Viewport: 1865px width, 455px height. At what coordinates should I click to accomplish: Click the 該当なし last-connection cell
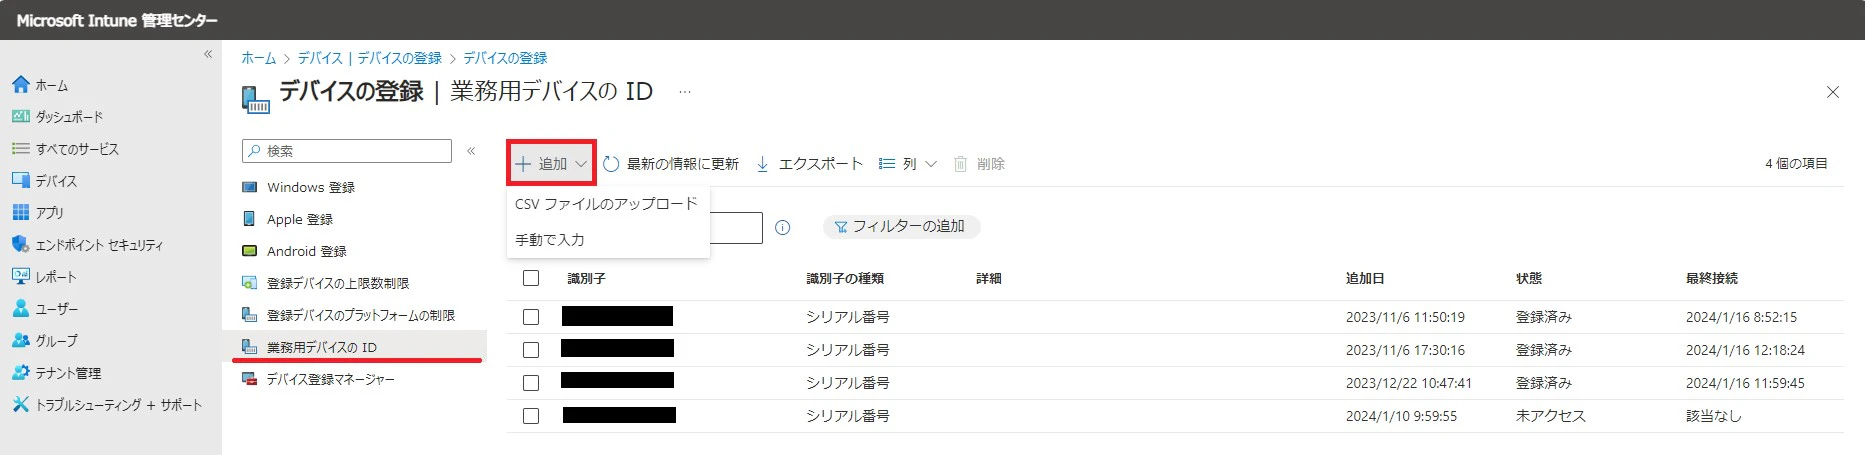tap(1713, 416)
